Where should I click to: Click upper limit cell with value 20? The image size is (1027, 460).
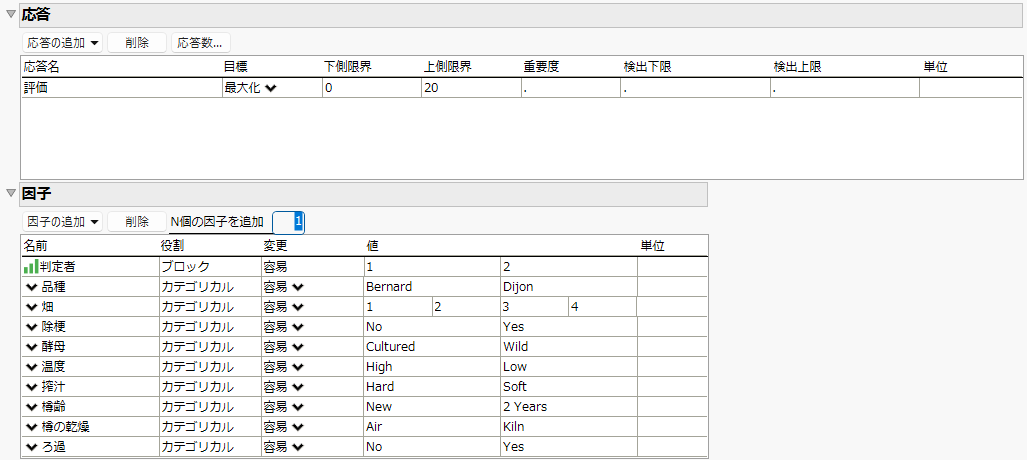[x=471, y=88]
